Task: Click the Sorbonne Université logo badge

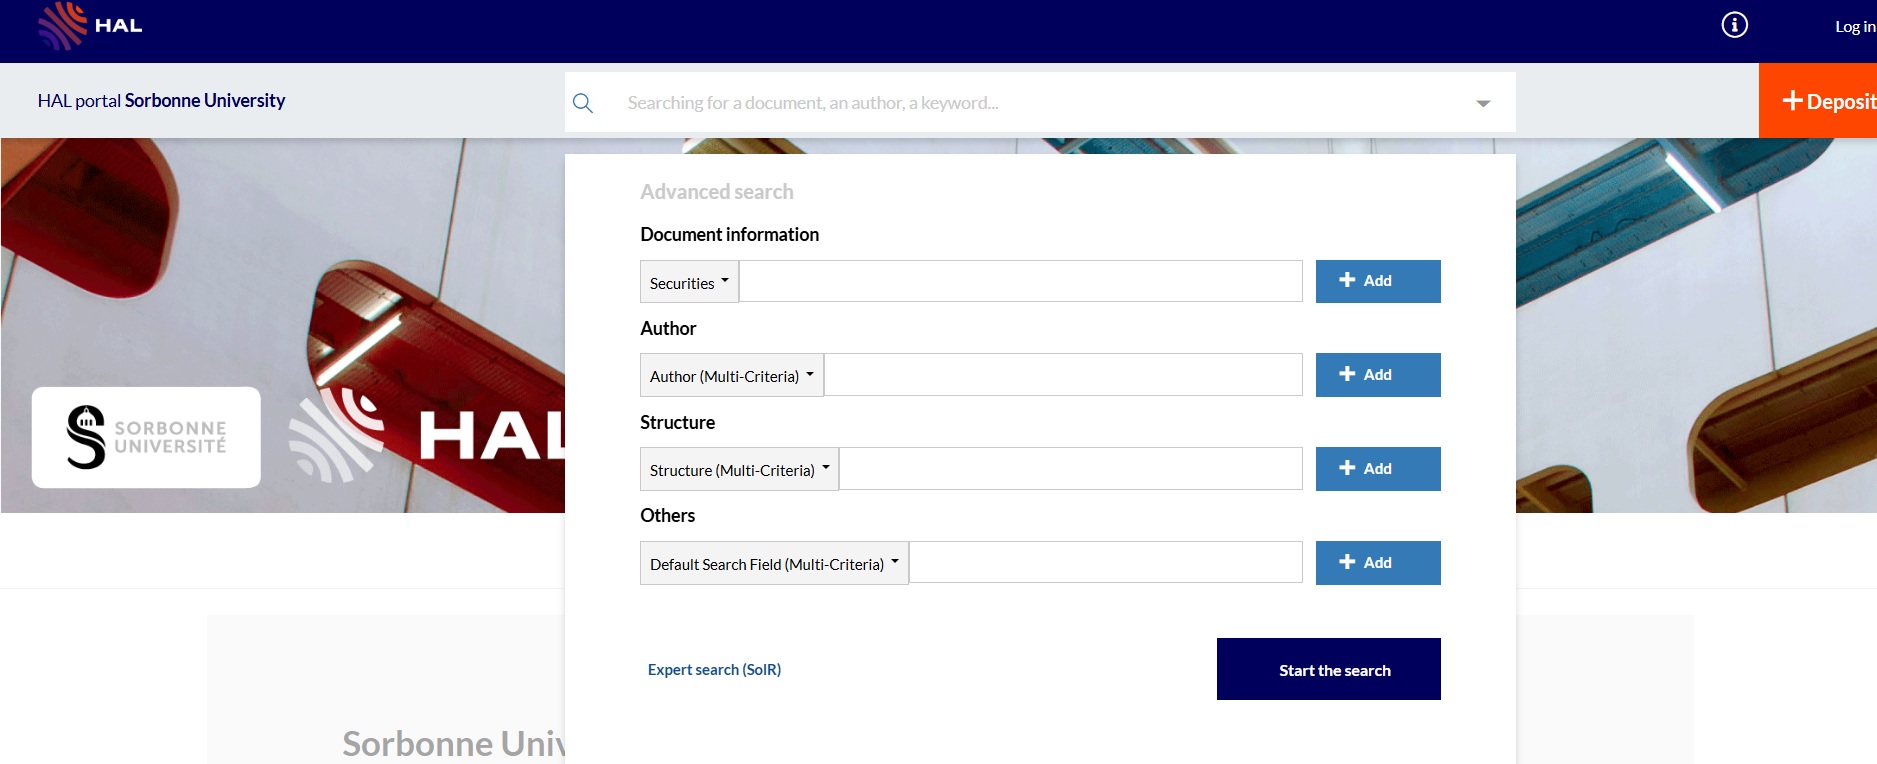Action: click(146, 437)
